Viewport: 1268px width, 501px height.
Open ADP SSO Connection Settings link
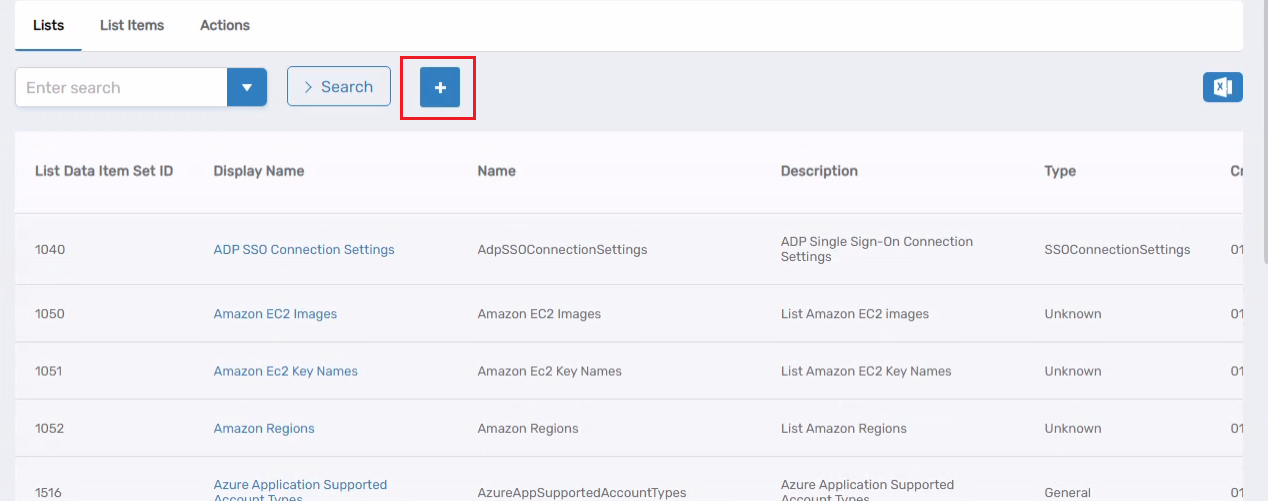(x=304, y=249)
